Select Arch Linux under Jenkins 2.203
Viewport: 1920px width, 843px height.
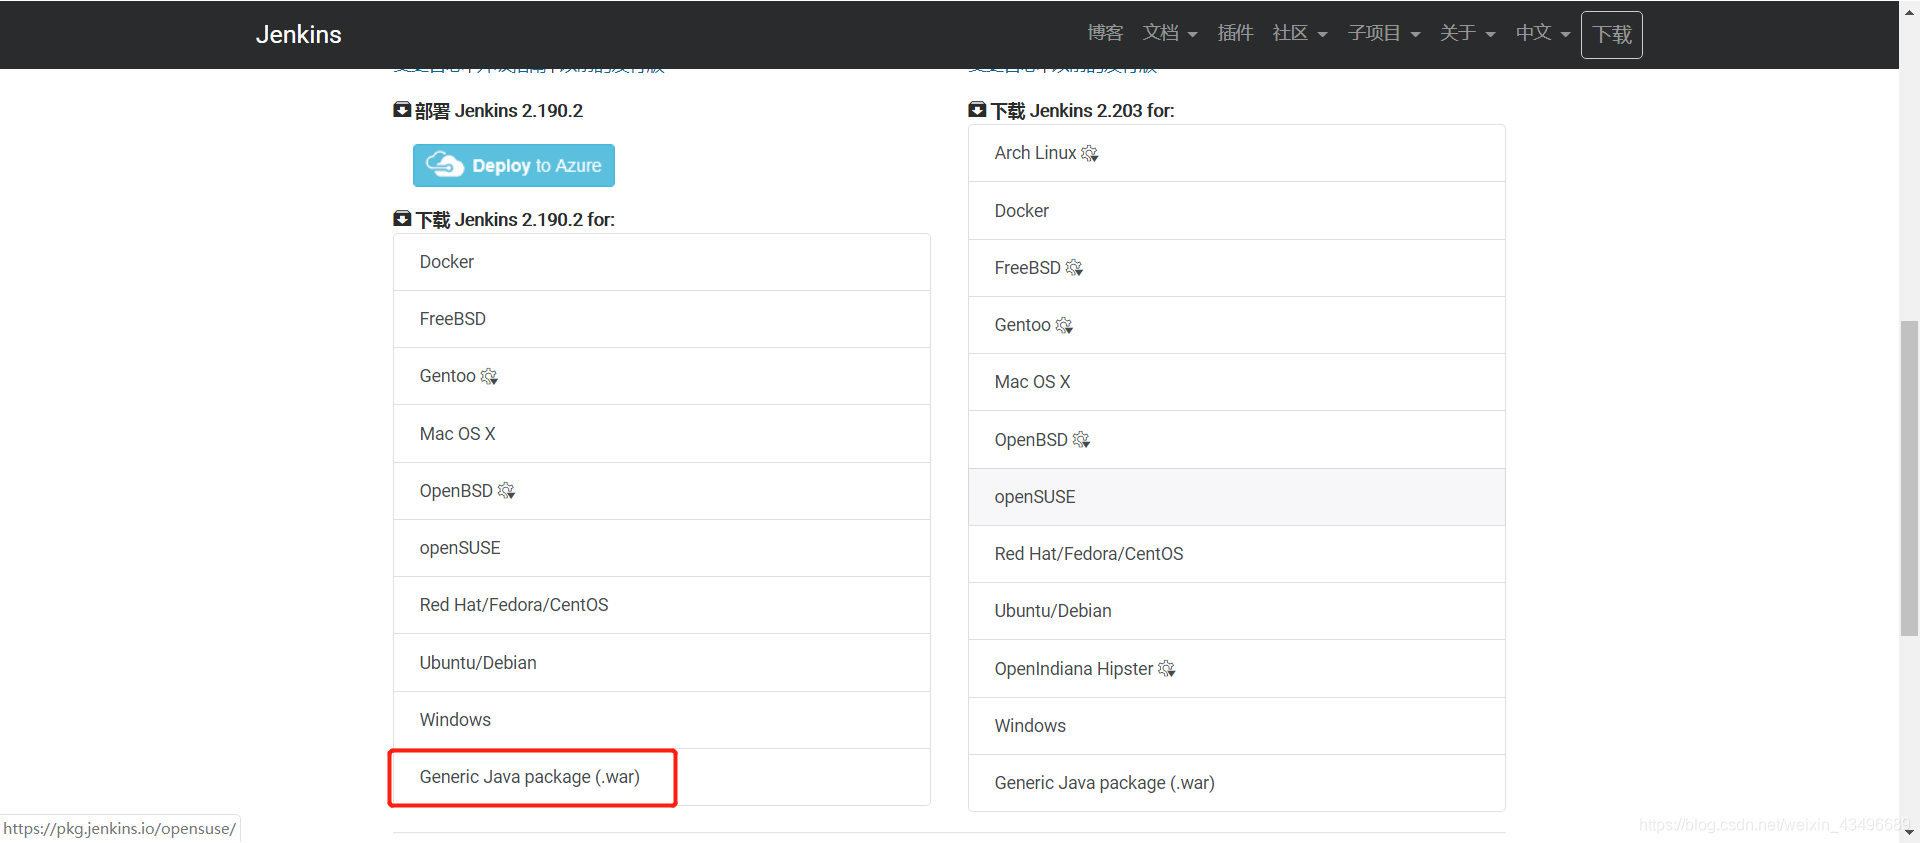pyautogui.click(x=1237, y=153)
